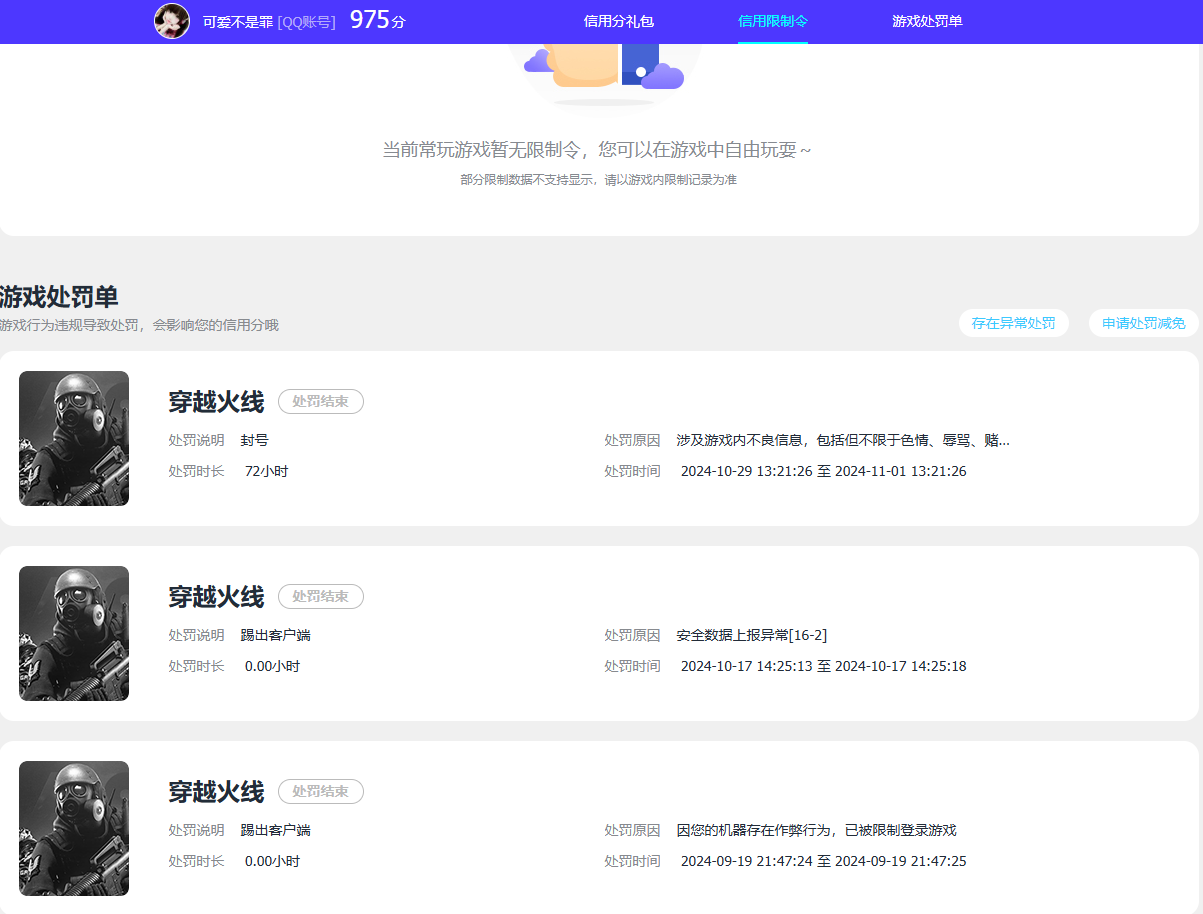Click the username 可爱不是罪

[238, 21]
